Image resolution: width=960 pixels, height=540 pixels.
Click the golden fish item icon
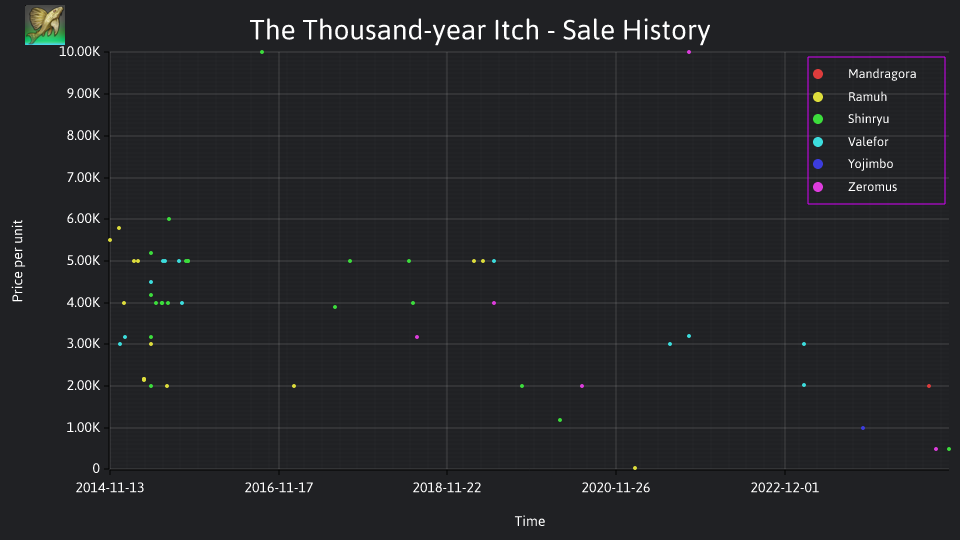click(x=45, y=25)
